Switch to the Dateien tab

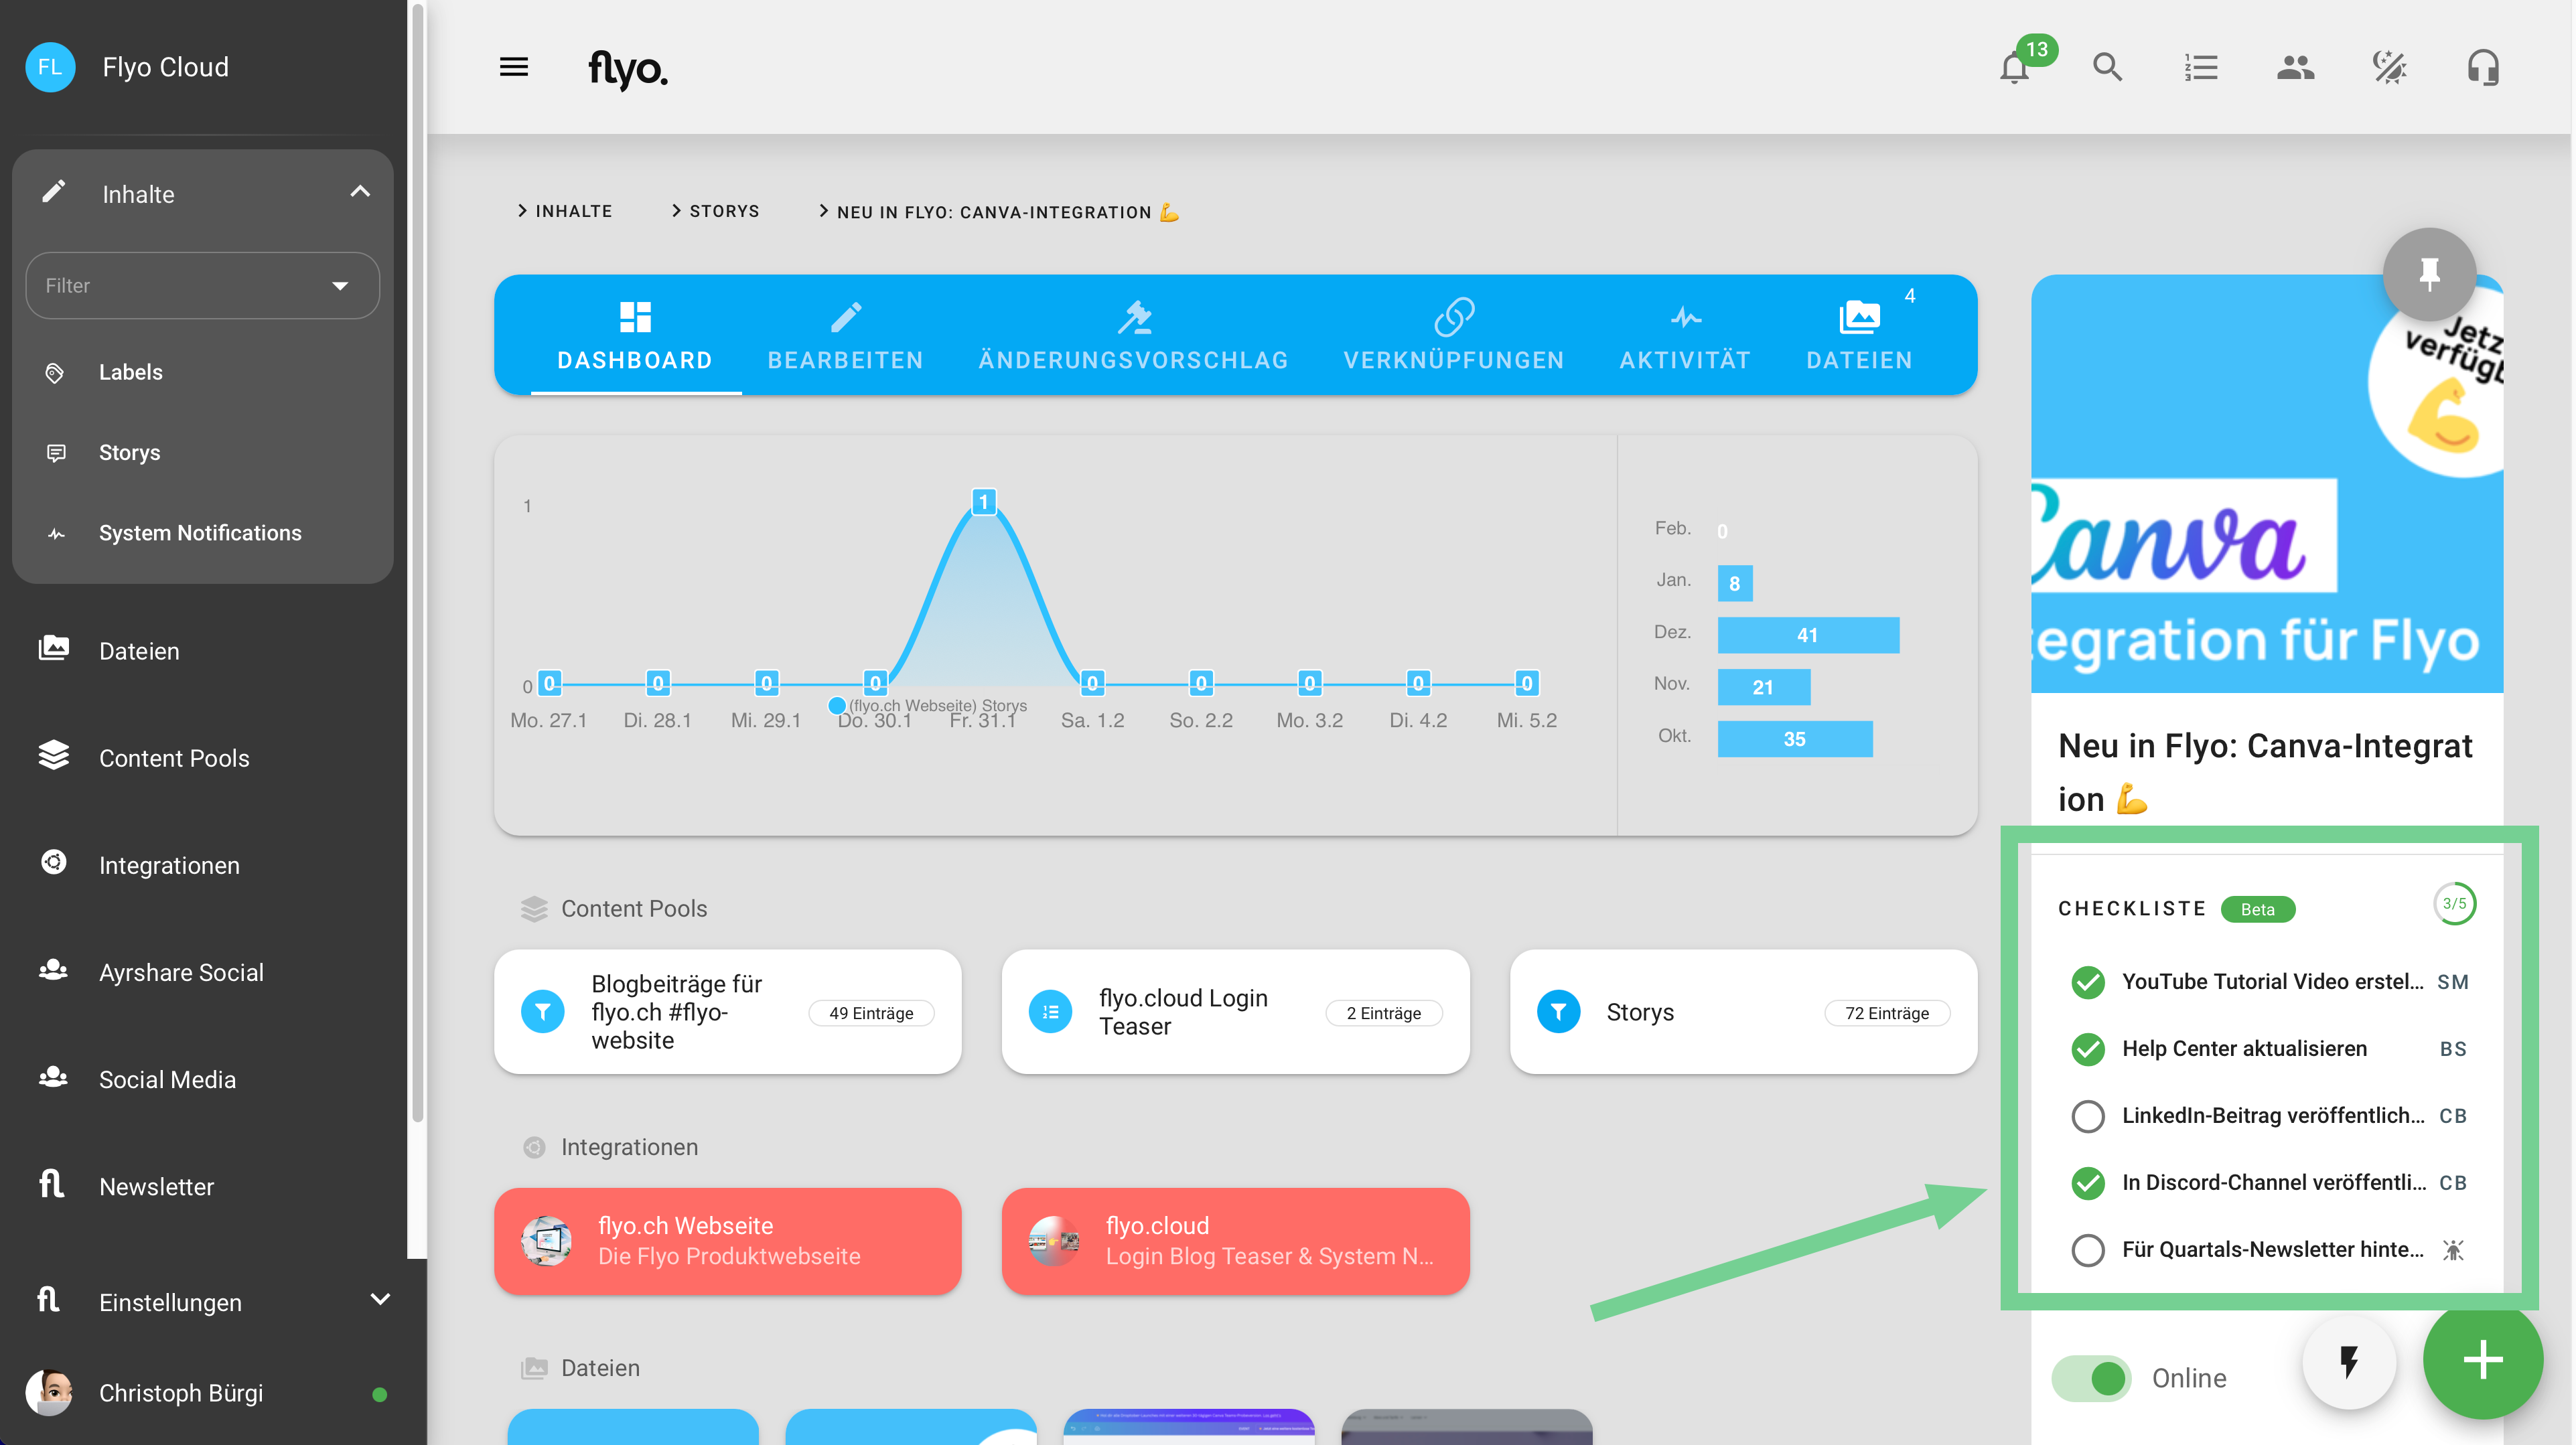[1859, 336]
